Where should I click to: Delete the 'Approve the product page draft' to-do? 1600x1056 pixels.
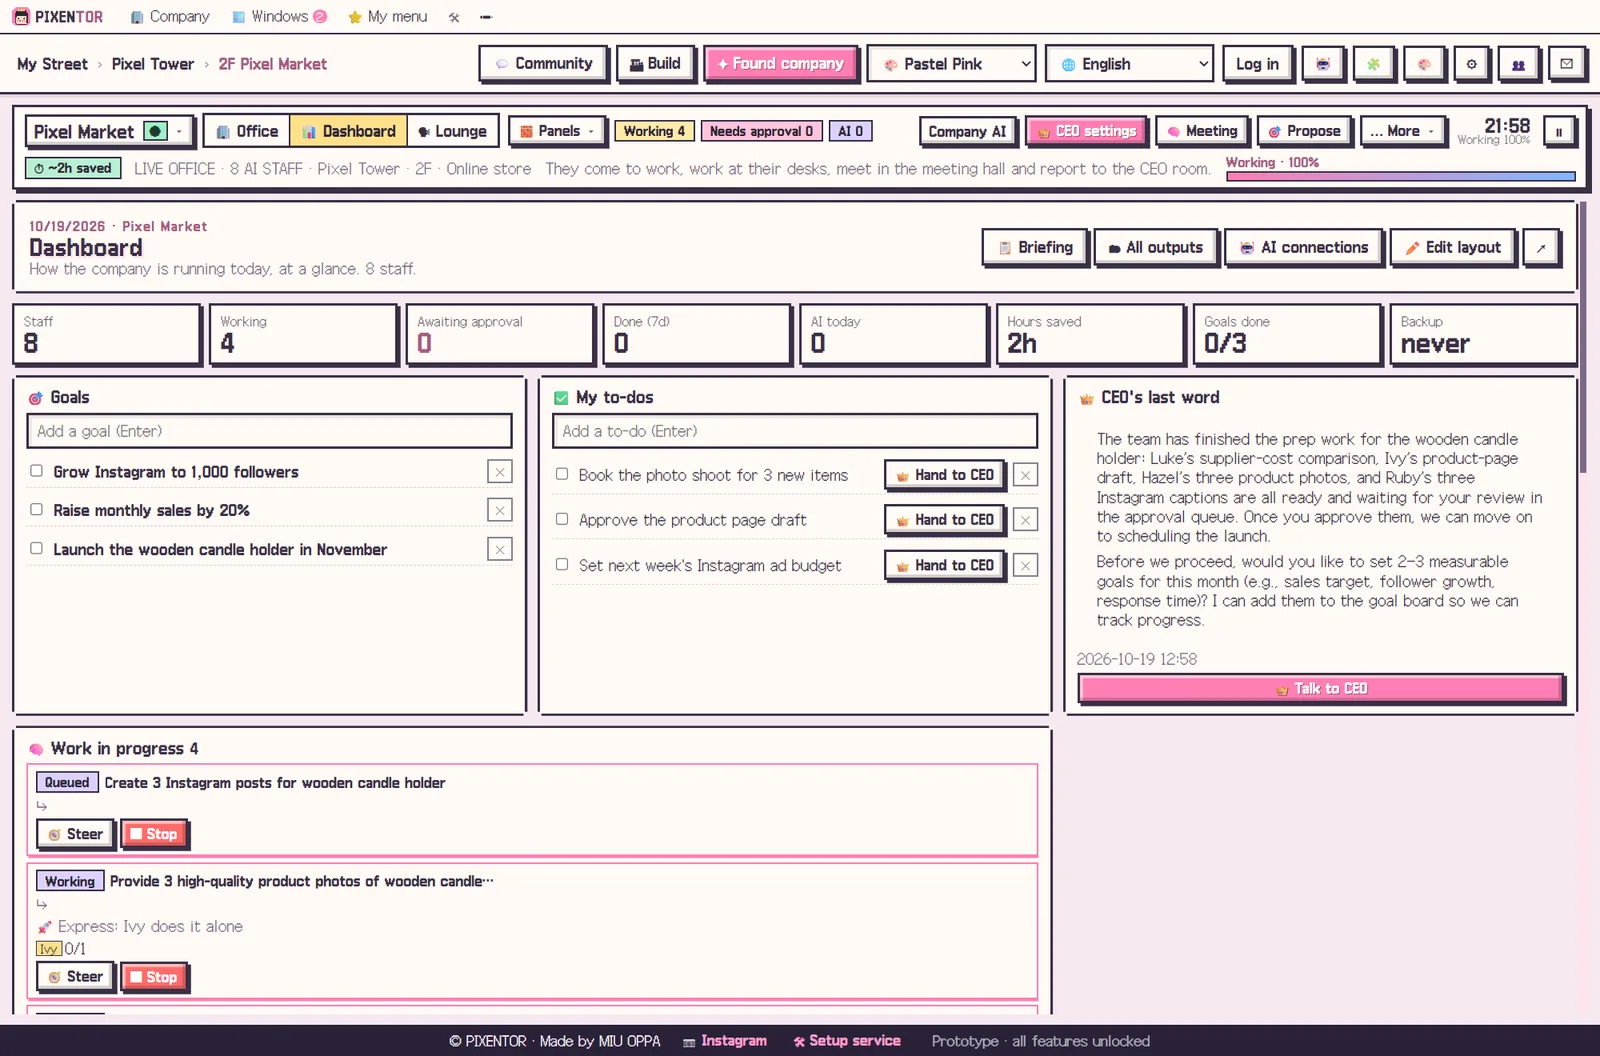(x=1025, y=520)
